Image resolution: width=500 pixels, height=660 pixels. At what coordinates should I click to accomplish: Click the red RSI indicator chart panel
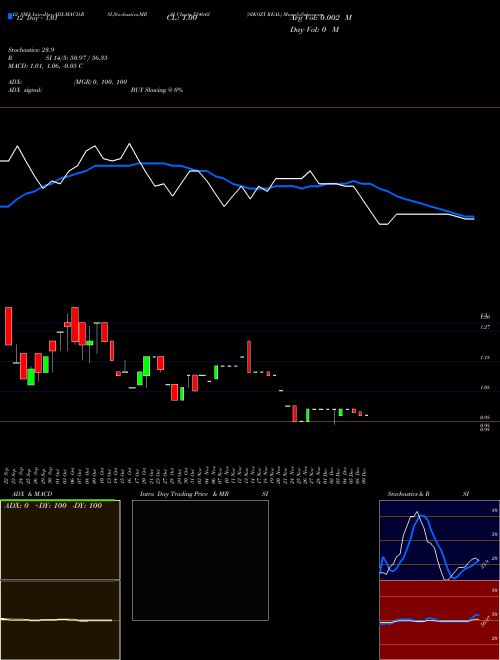439,620
